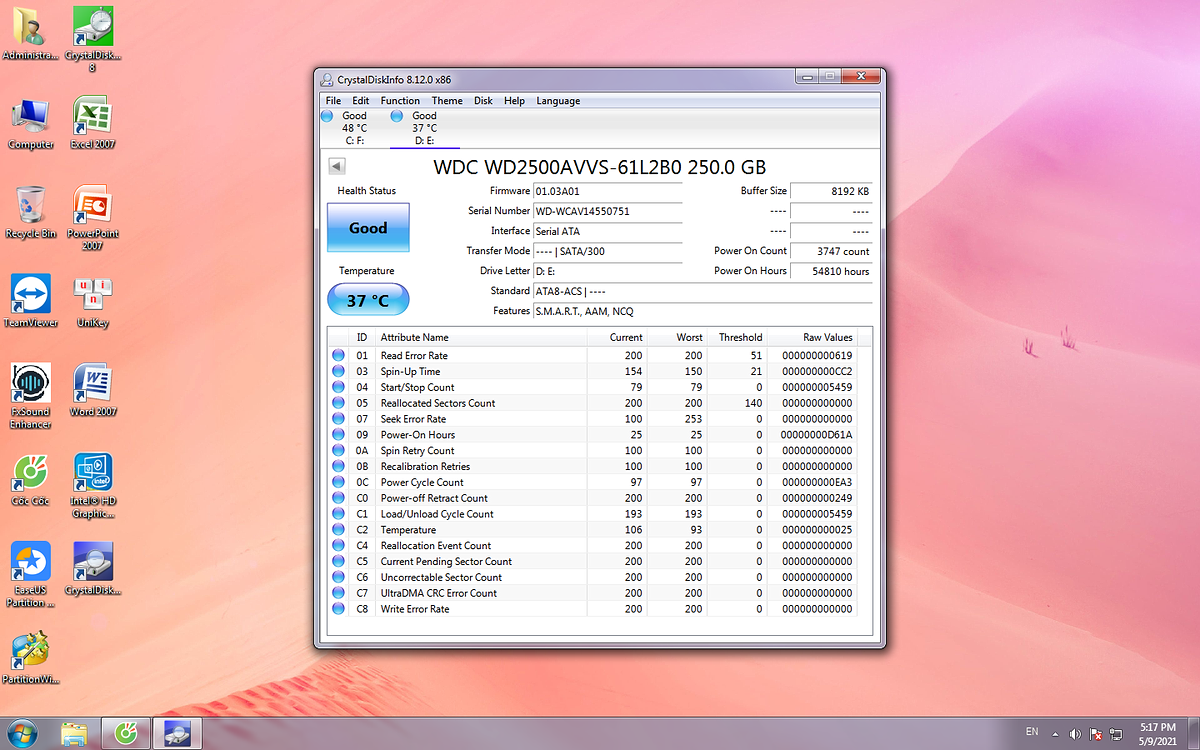The image size is (1200, 750).
Task: Launch PowerPoint 2007 shortcut
Action: [x=93, y=218]
